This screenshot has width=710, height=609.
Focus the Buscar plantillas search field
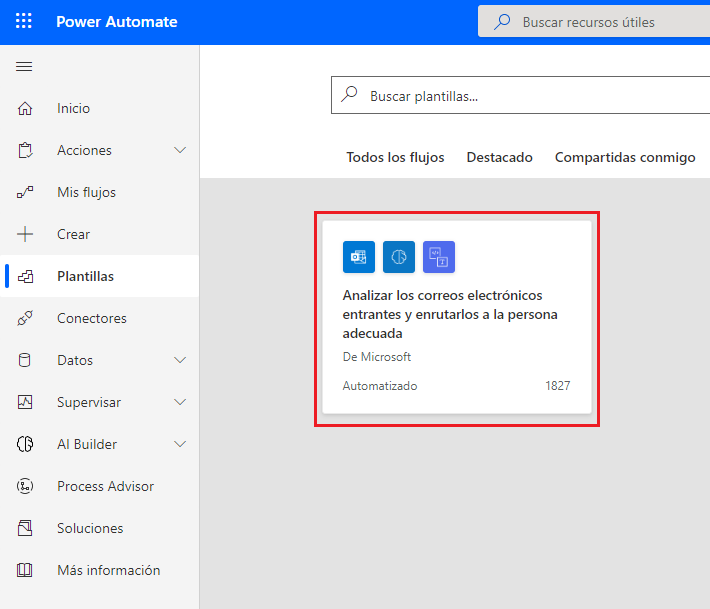tap(521, 95)
